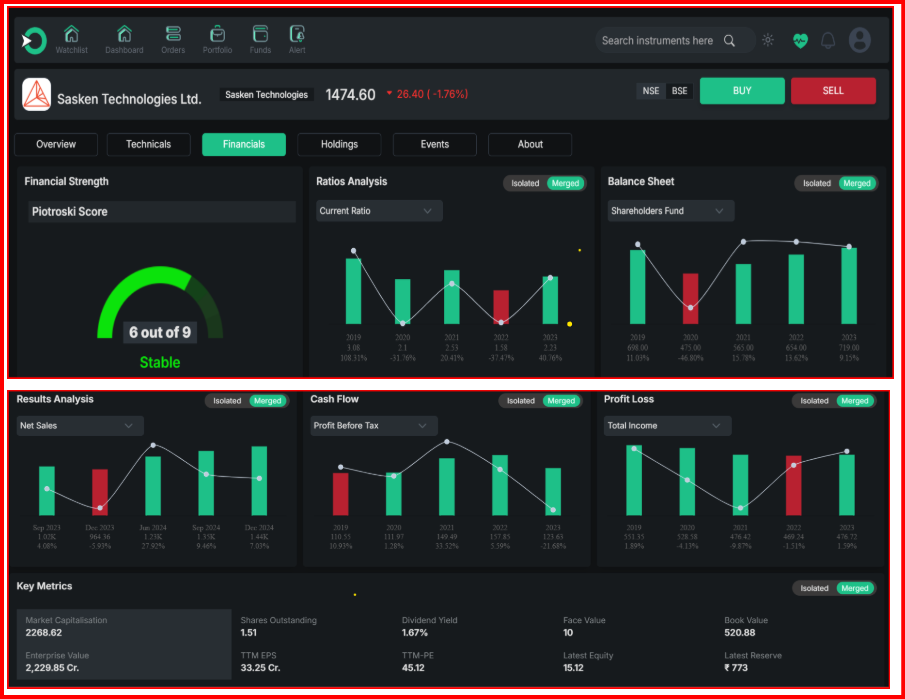Click the Enterprise Value 2,229.85 Cr. value
Image resolution: width=905 pixels, height=699 pixels.
click(53, 668)
